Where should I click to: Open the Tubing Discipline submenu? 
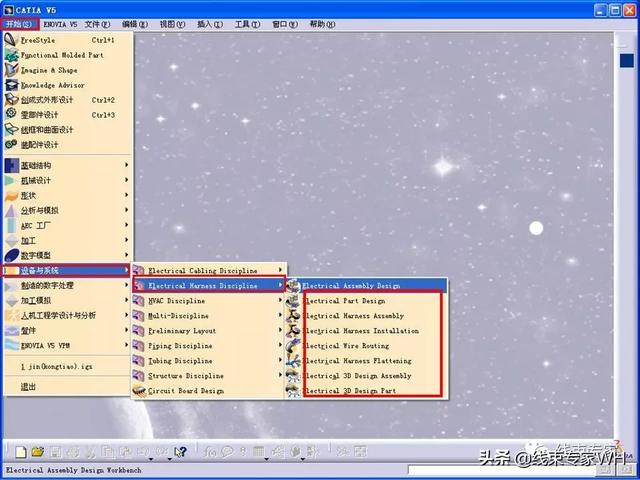pyautogui.click(x=208, y=361)
